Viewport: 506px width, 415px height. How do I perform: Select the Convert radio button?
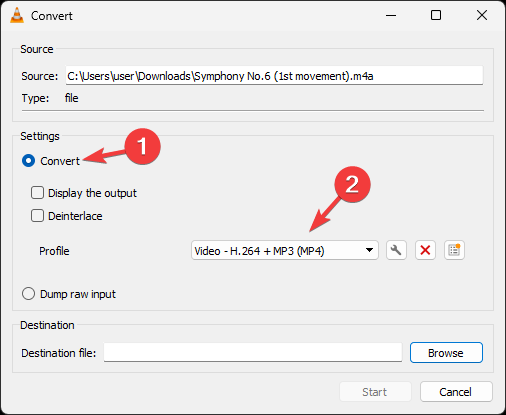28,161
